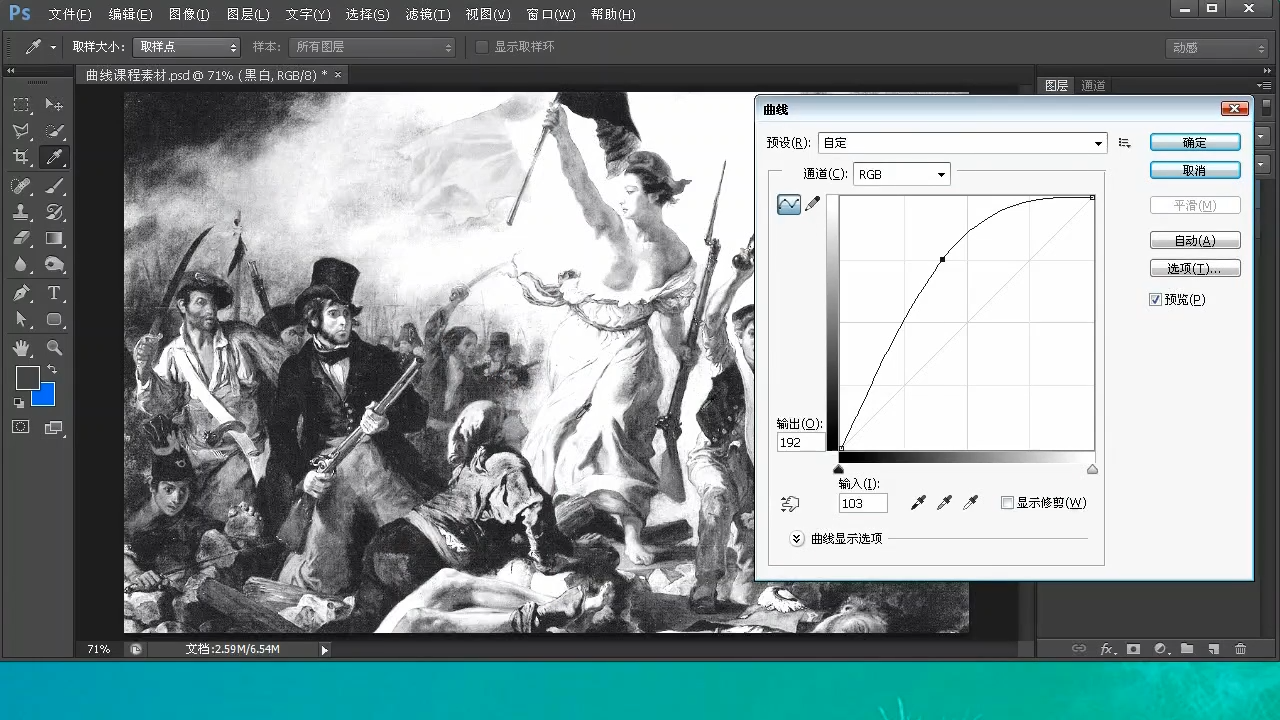This screenshot has height=720, width=1280.
Task: Open the 取样大小 sample size dropdown
Action: point(187,47)
